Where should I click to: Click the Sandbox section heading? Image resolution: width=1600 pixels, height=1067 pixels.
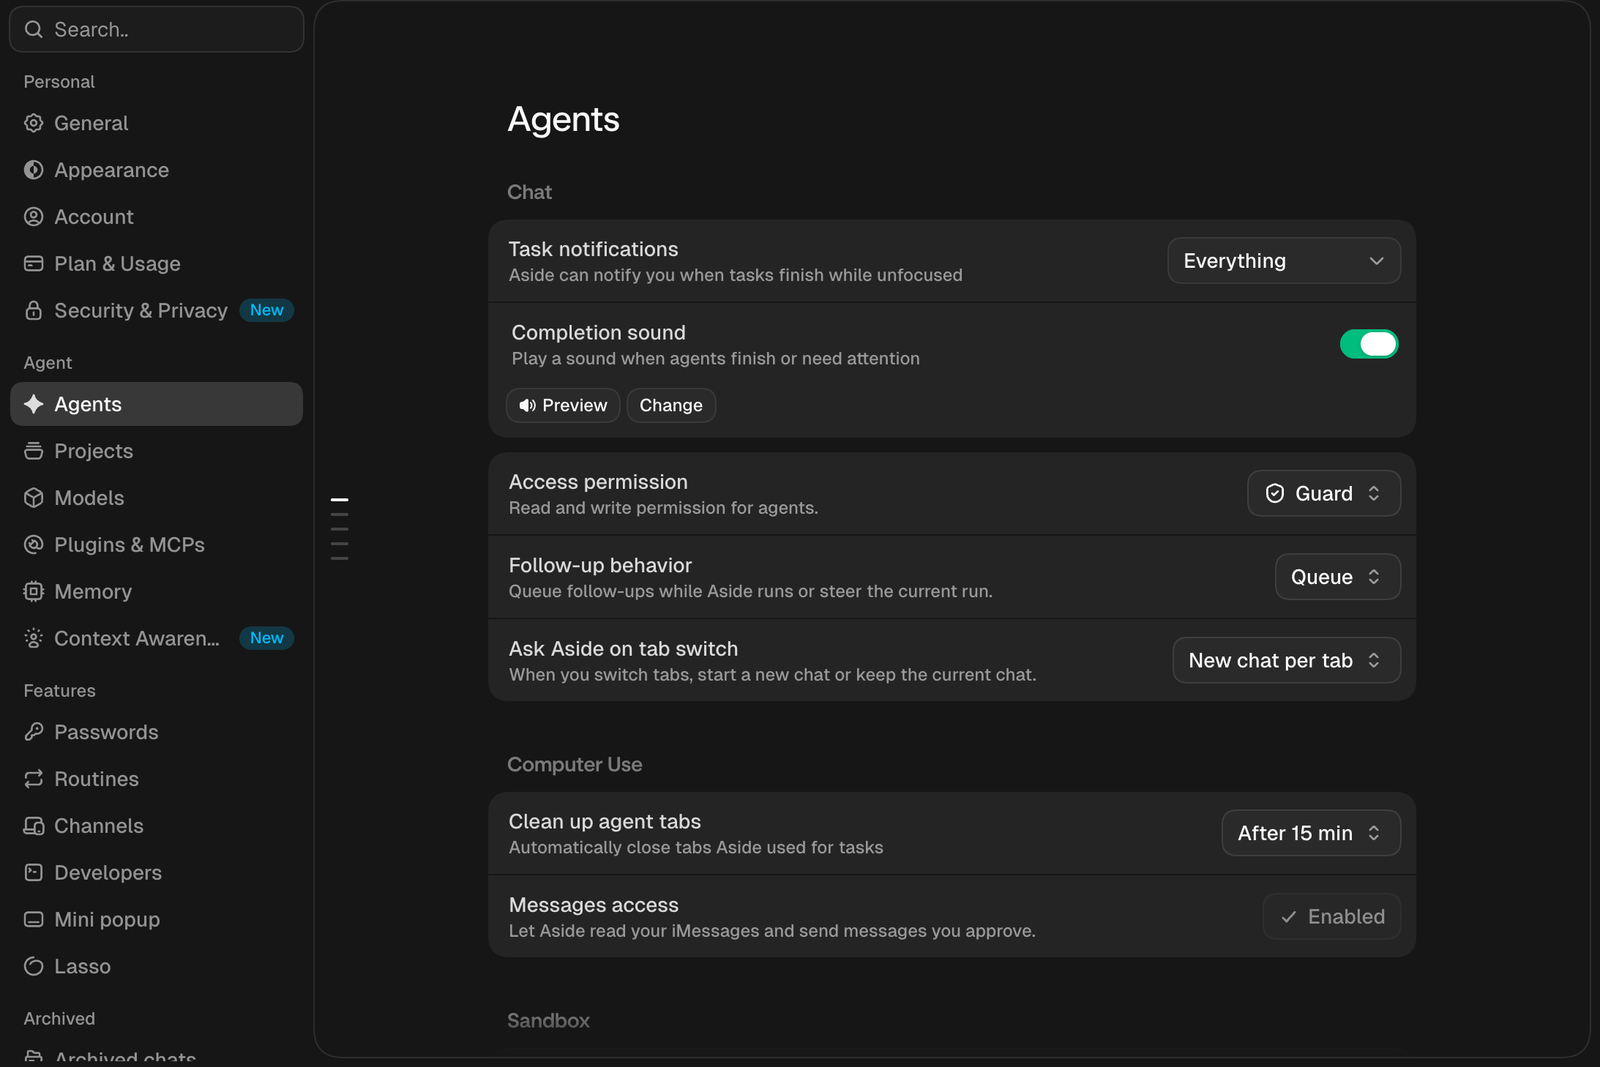548,1021
